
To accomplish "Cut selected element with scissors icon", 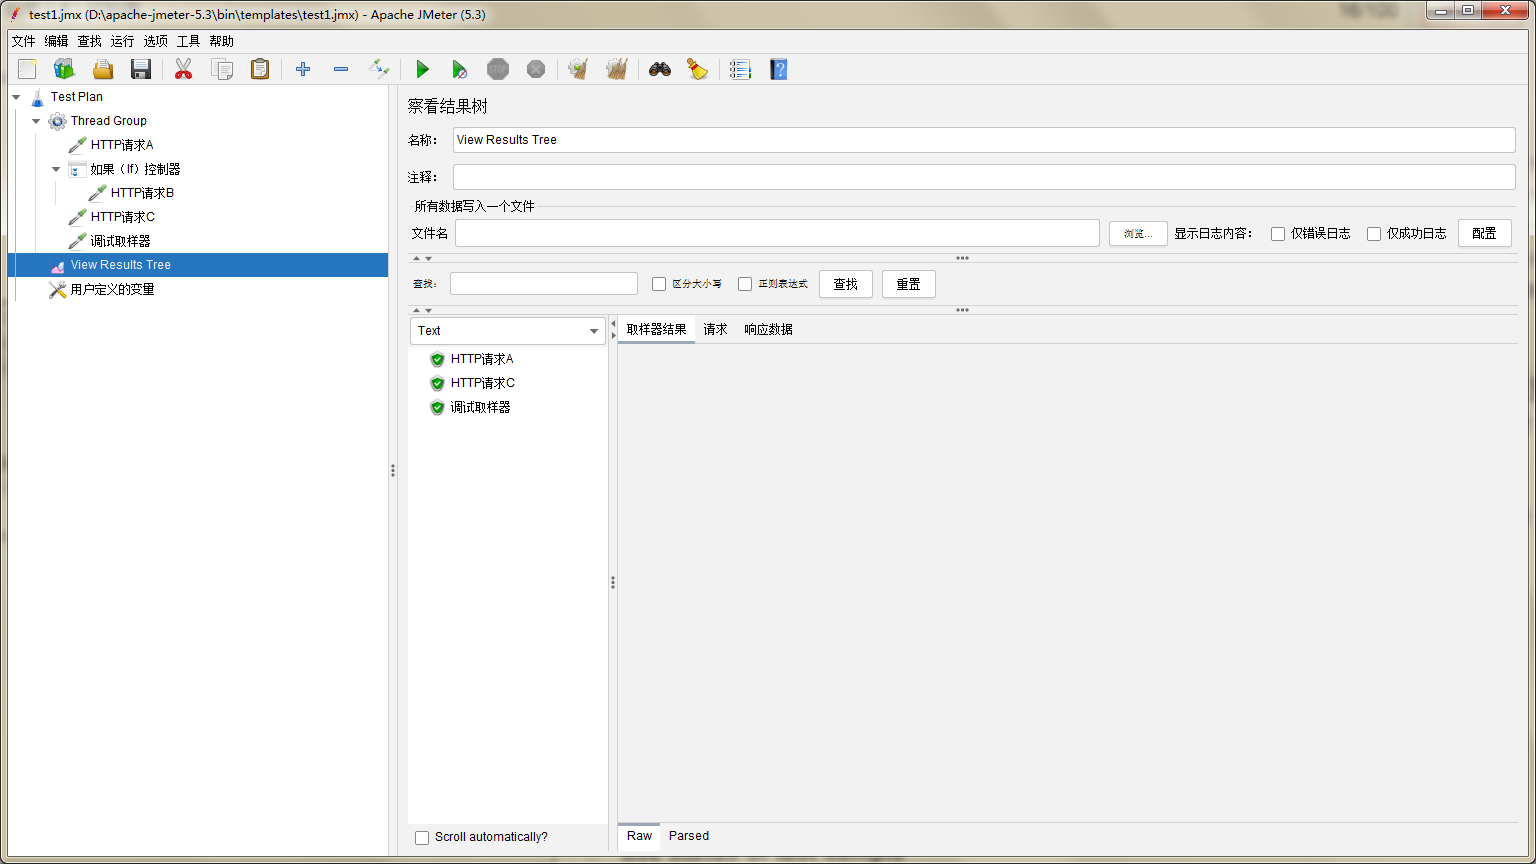I will coord(183,69).
